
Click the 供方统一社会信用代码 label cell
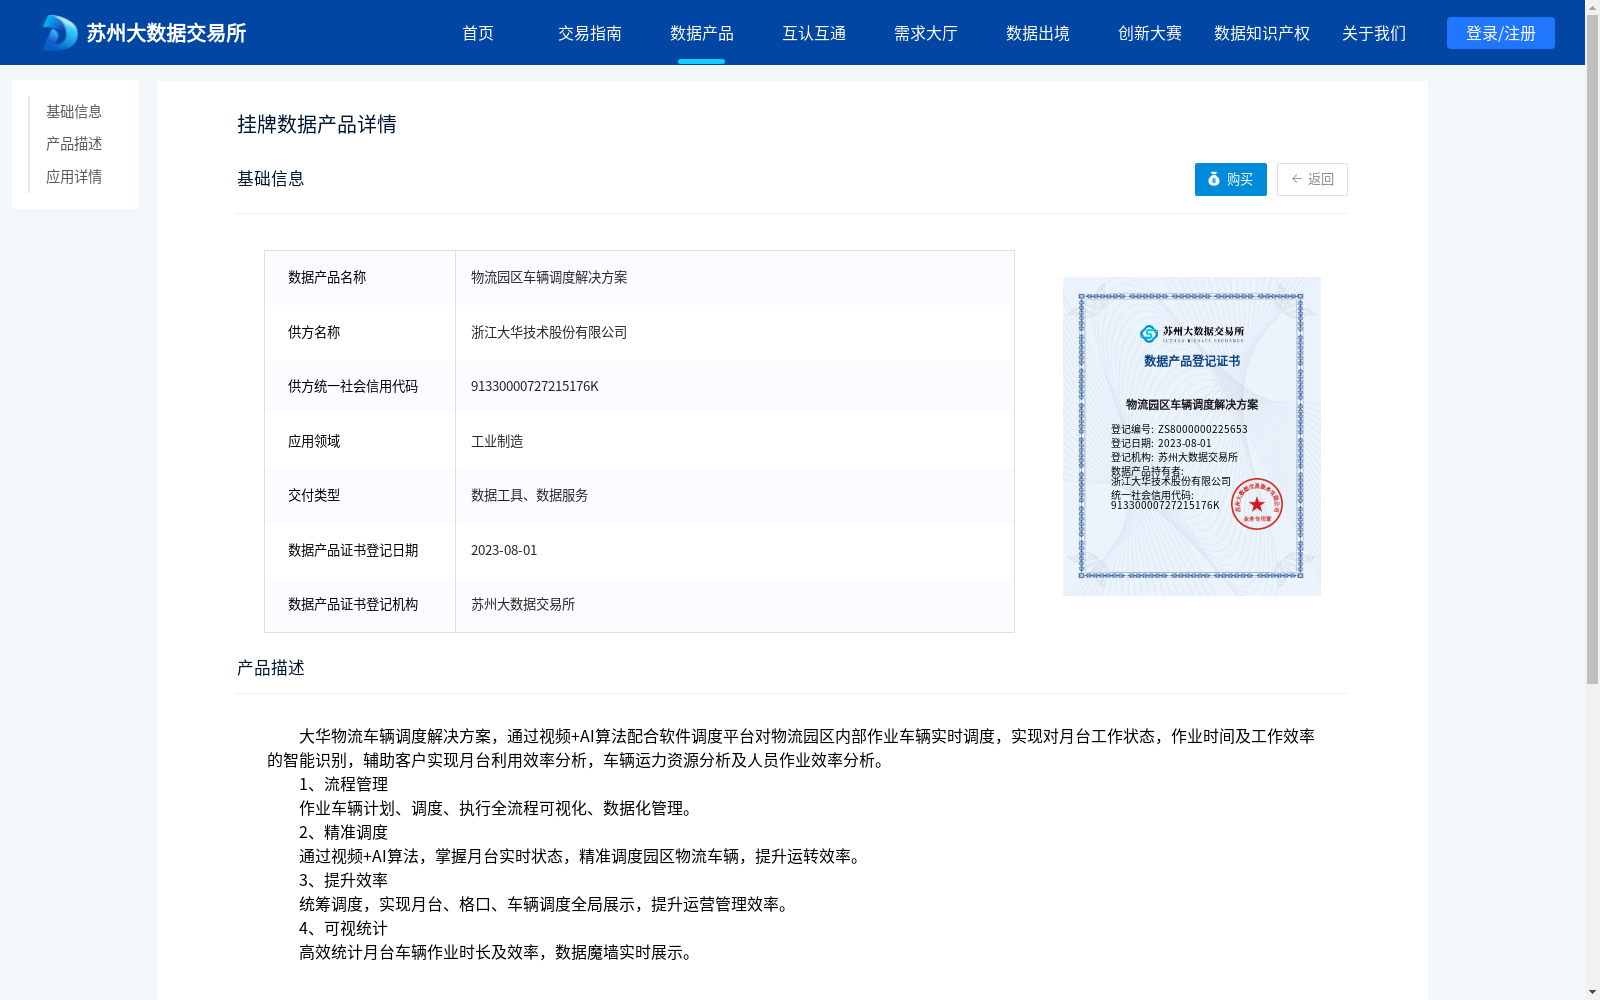[x=360, y=387]
